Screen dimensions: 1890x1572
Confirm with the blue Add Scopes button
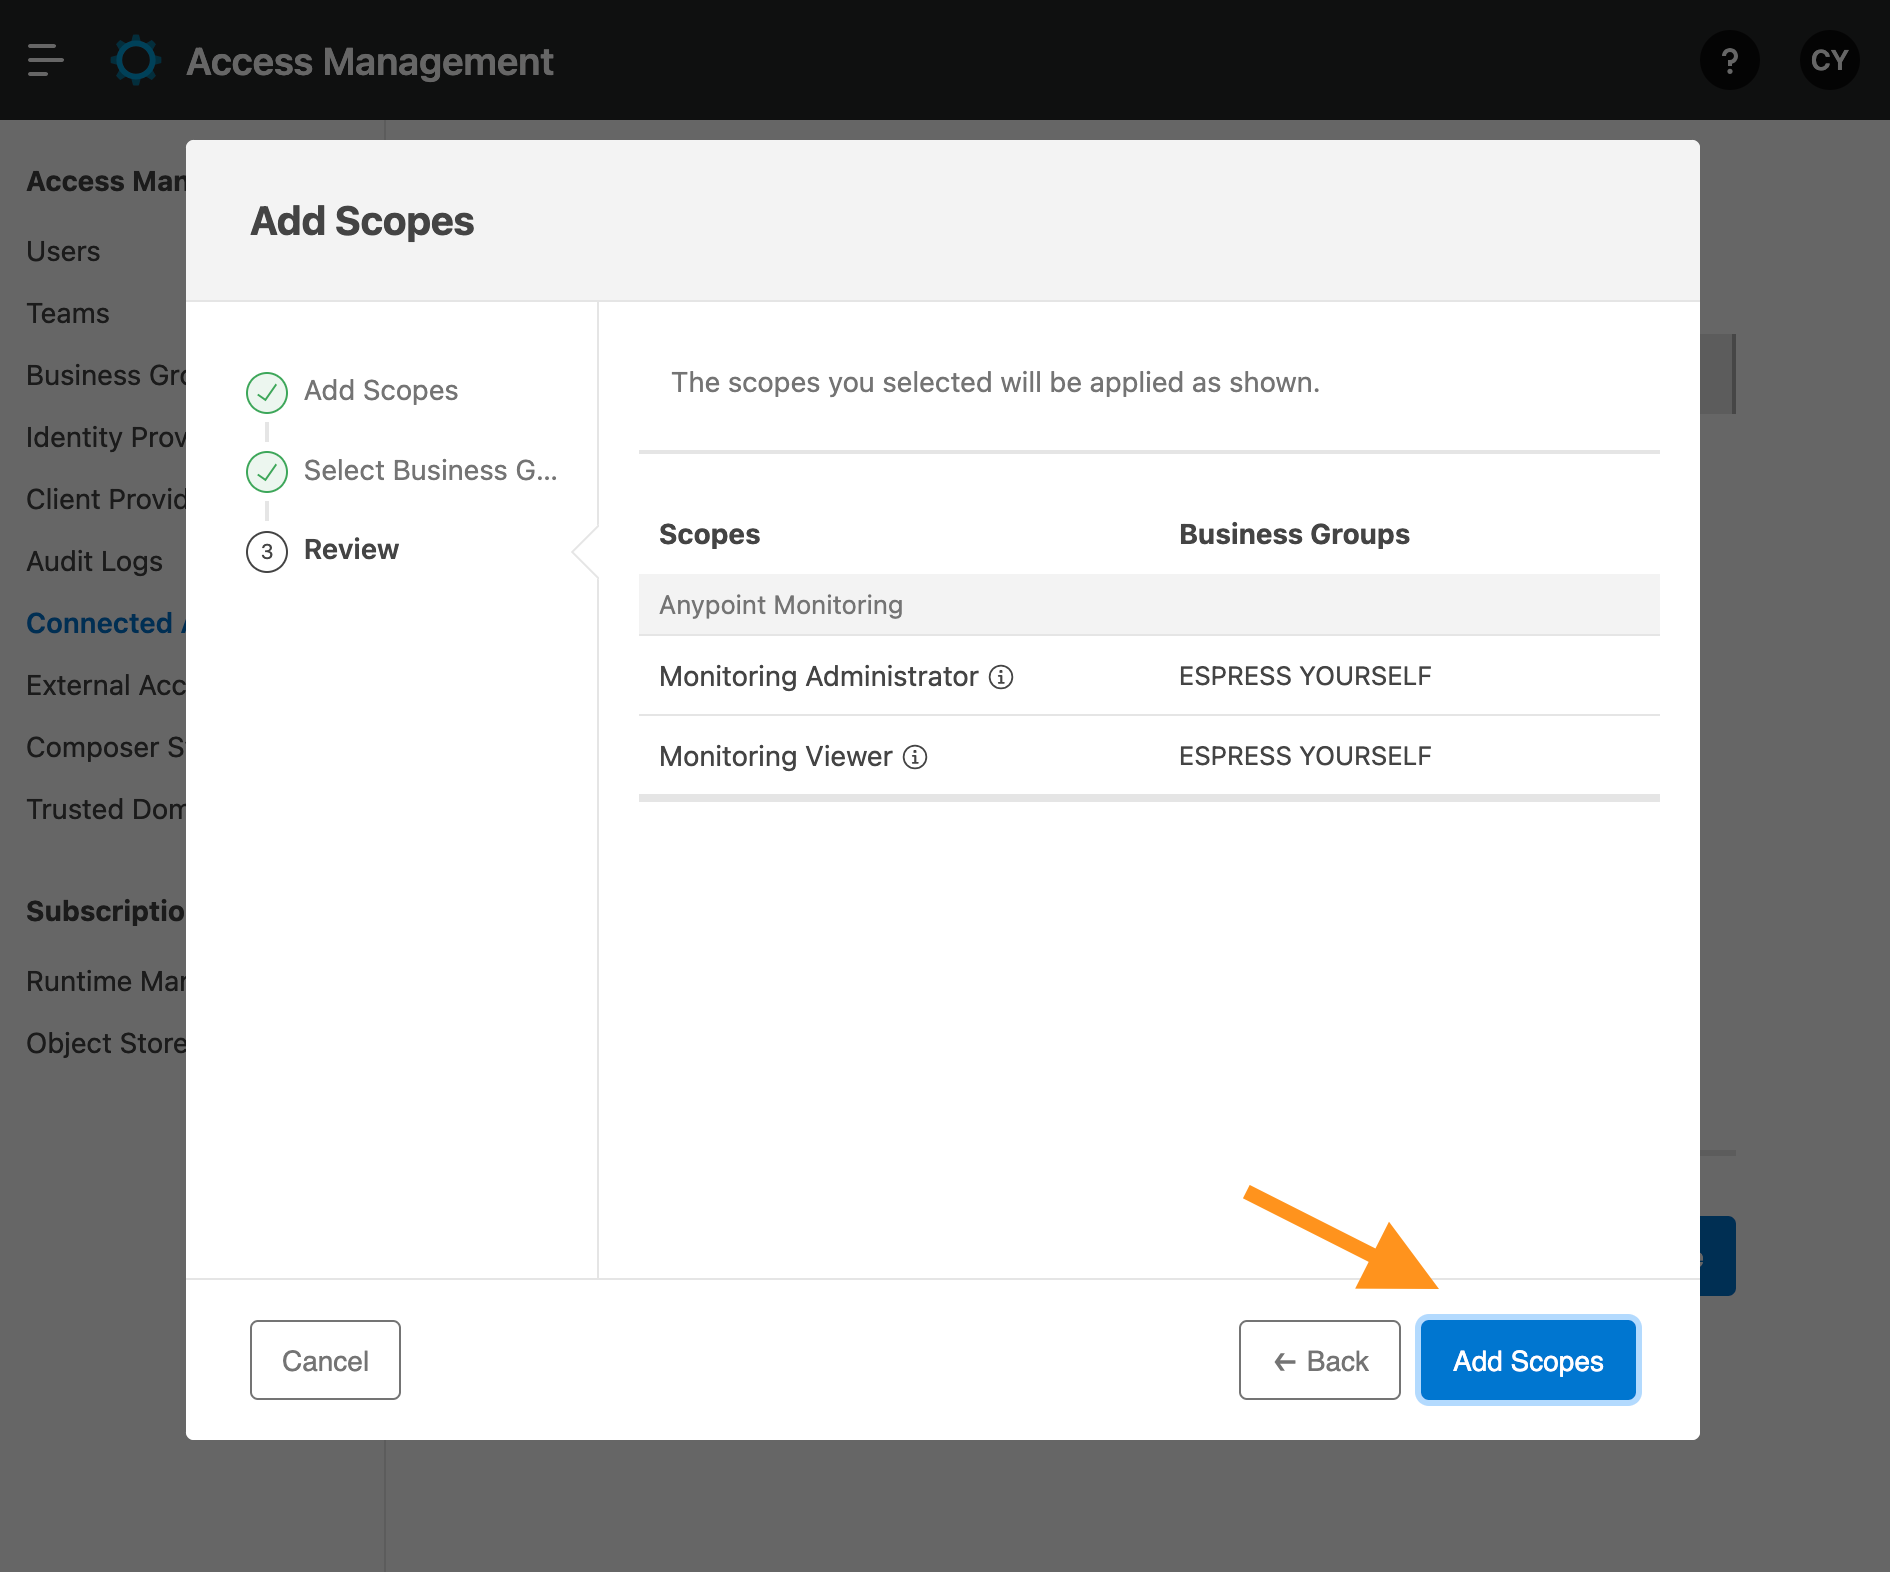[x=1528, y=1360]
